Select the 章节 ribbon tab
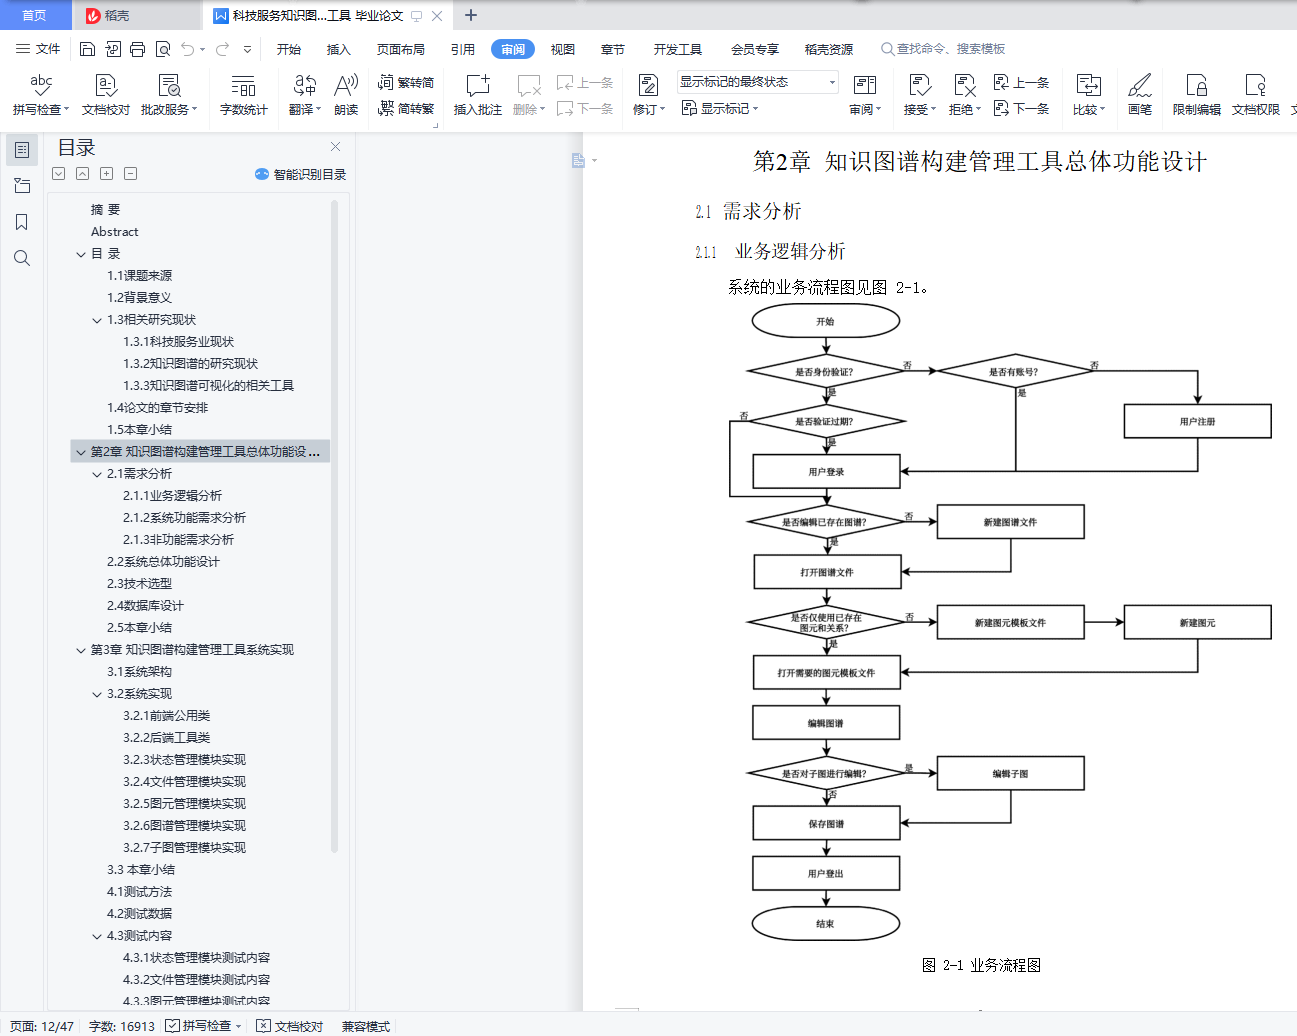 click(613, 49)
